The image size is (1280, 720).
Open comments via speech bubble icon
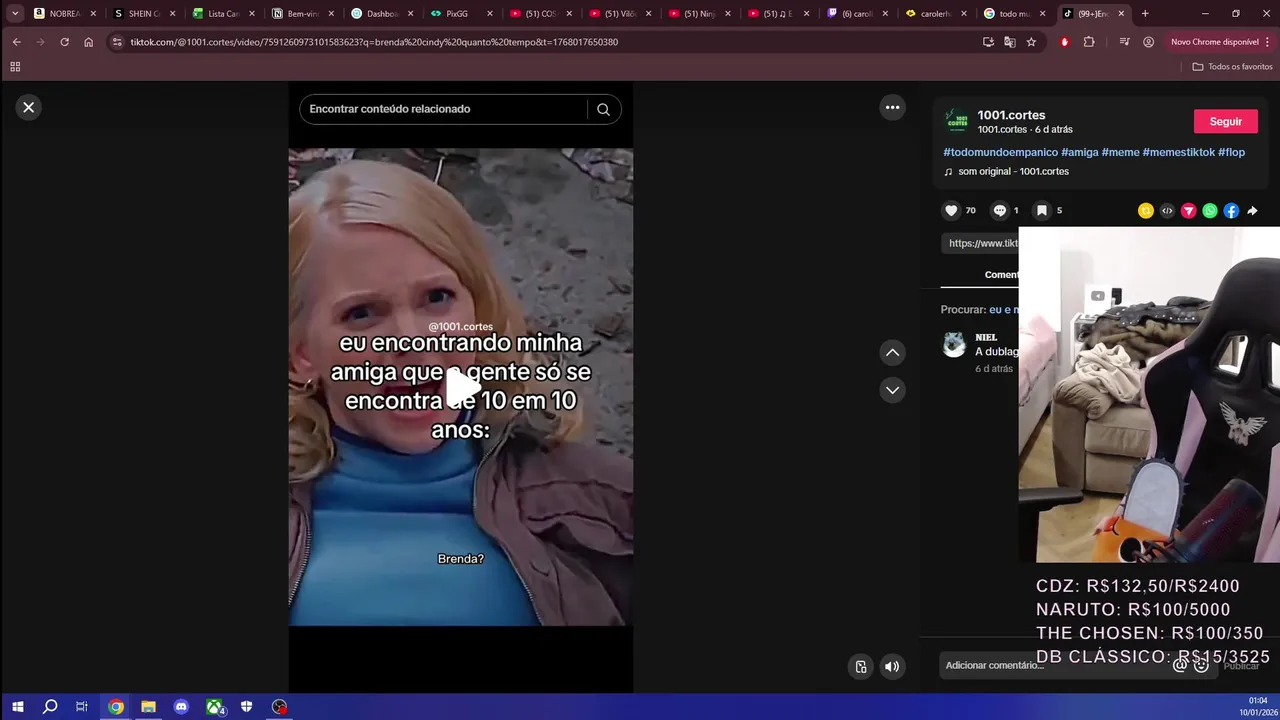pyautogui.click(x=999, y=210)
